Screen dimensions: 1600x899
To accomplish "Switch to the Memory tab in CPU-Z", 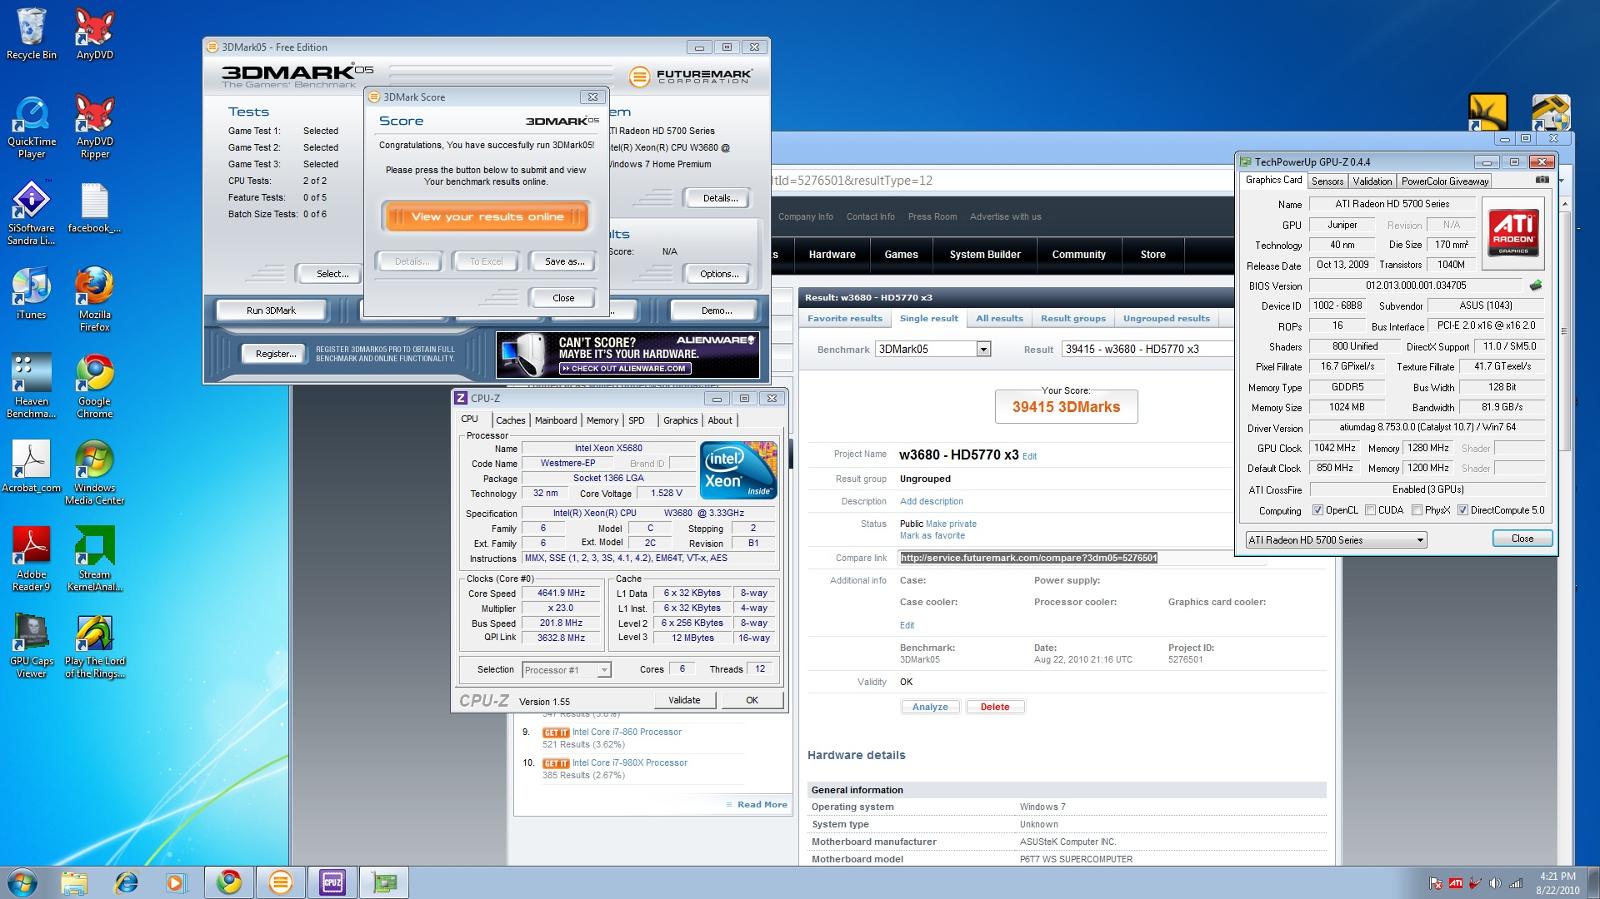I will pyautogui.click(x=602, y=420).
